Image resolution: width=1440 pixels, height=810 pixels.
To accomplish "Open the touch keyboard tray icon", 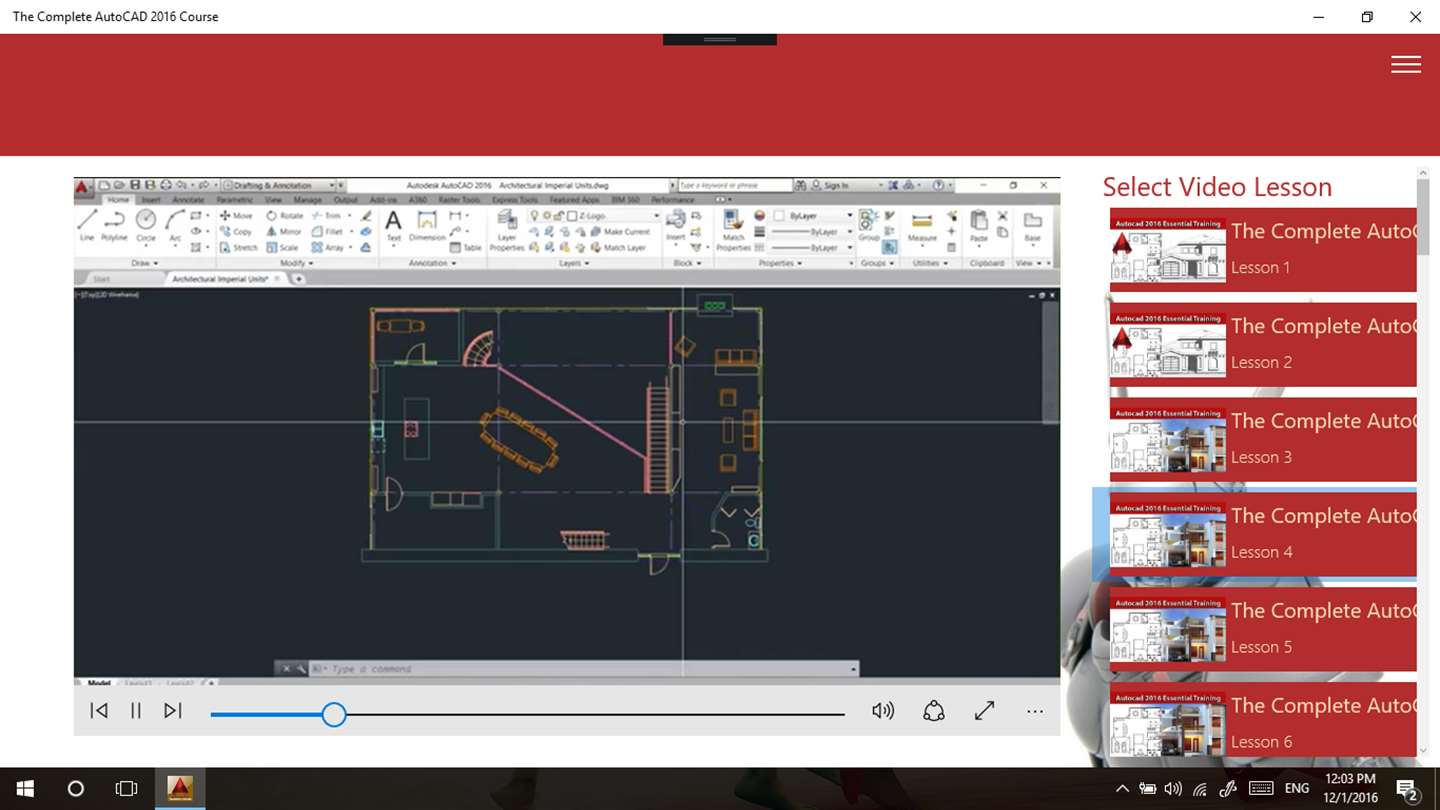I will coord(1261,789).
